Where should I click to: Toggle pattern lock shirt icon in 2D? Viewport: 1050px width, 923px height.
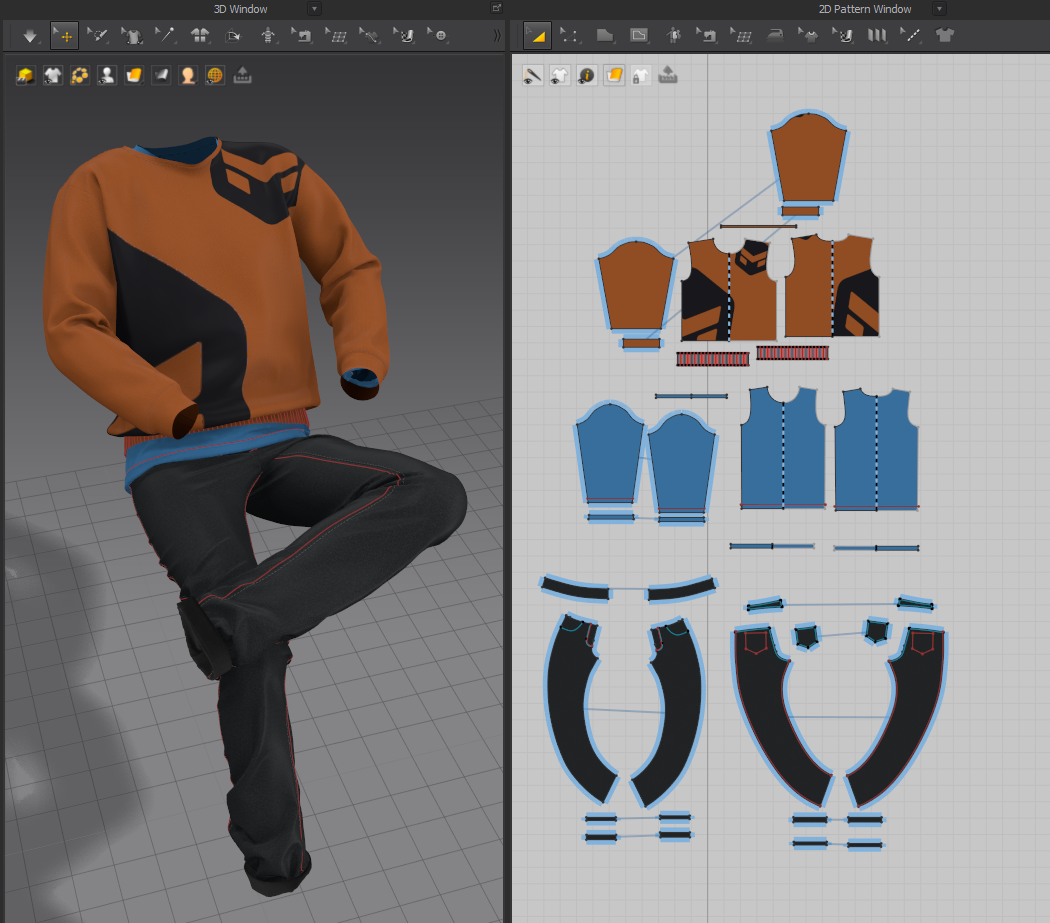[x=641, y=76]
